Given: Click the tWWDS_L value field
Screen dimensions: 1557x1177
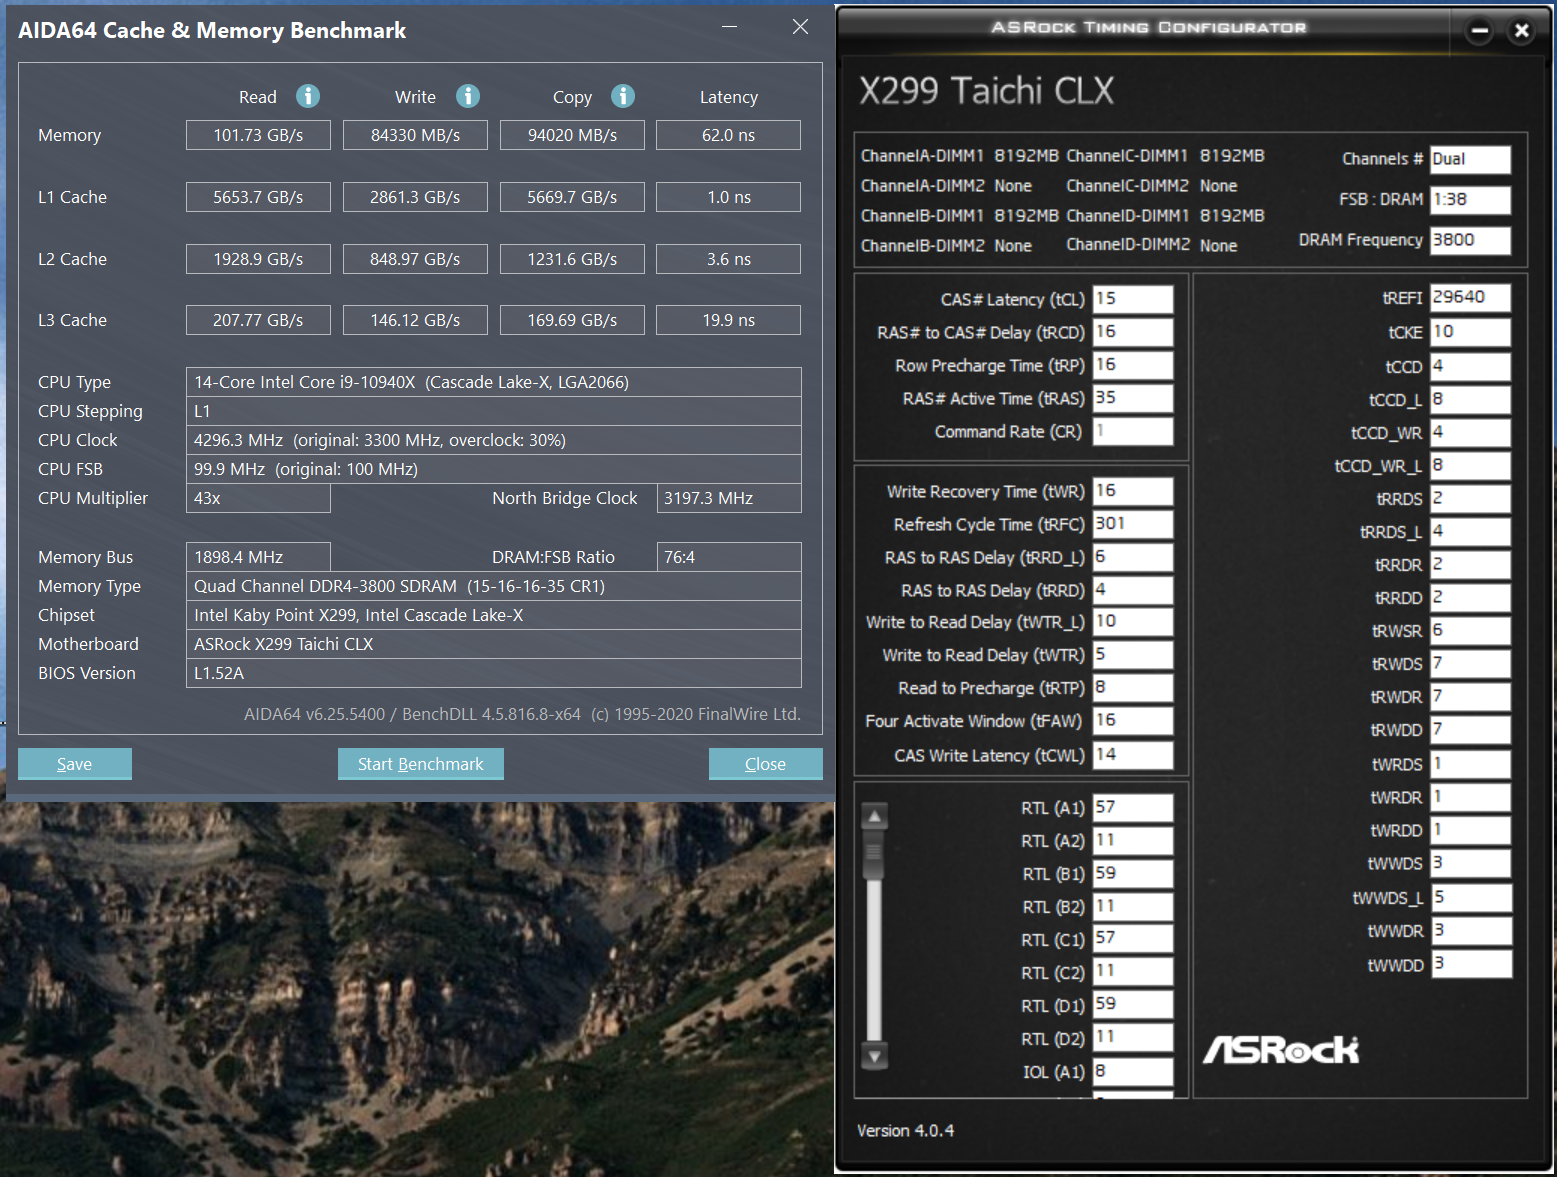Looking at the screenshot, I should point(1470,898).
